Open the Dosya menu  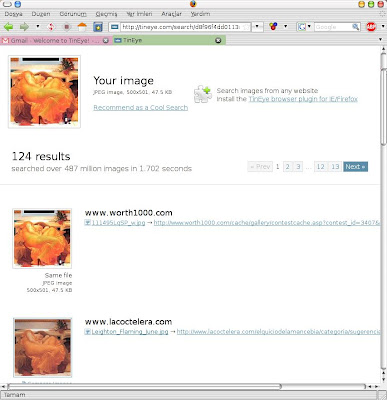(14, 14)
